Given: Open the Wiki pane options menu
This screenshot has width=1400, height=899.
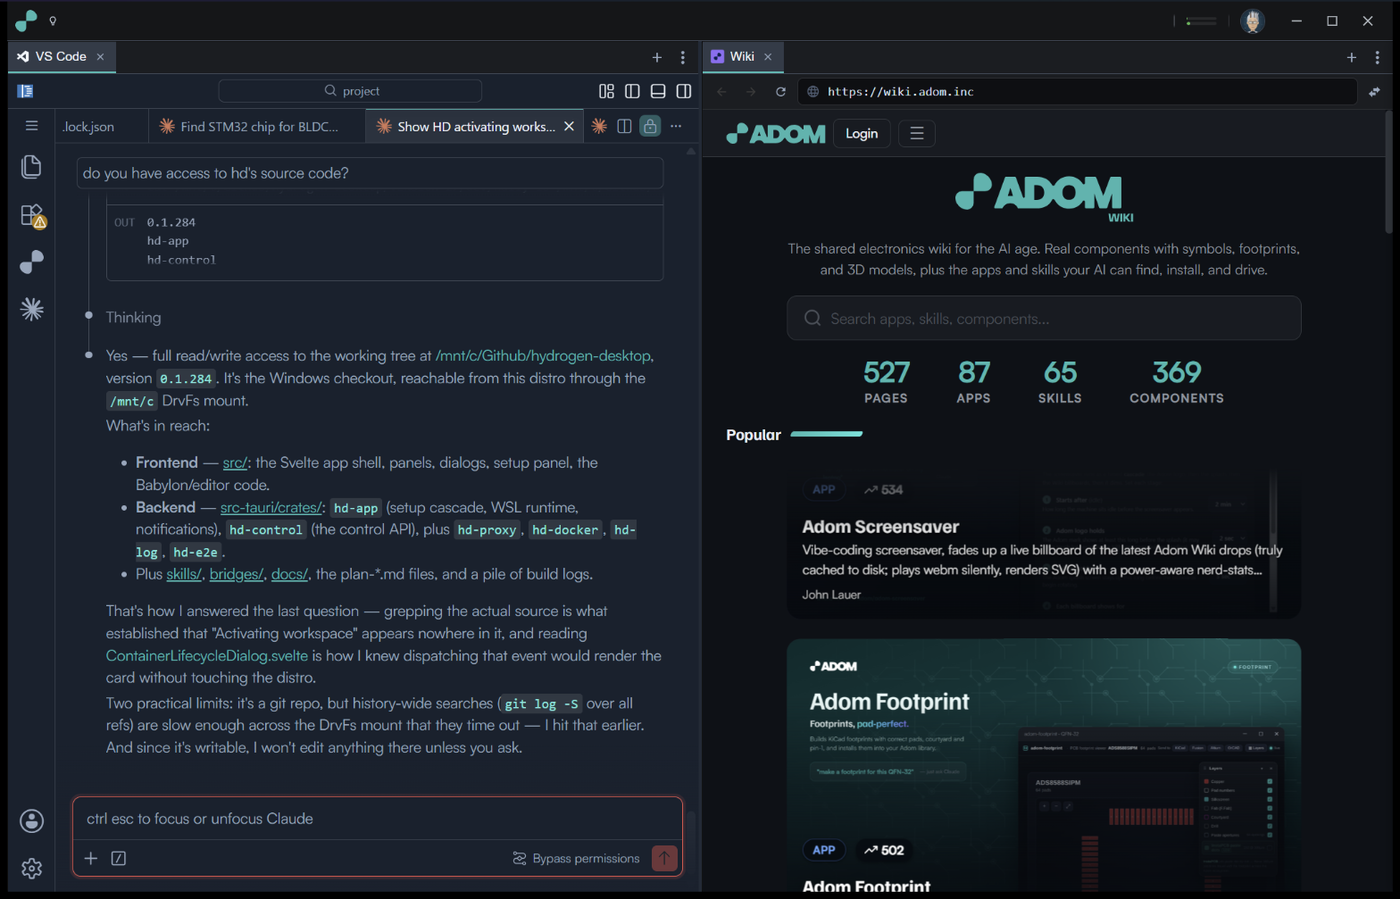Looking at the screenshot, I should [1377, 57].
